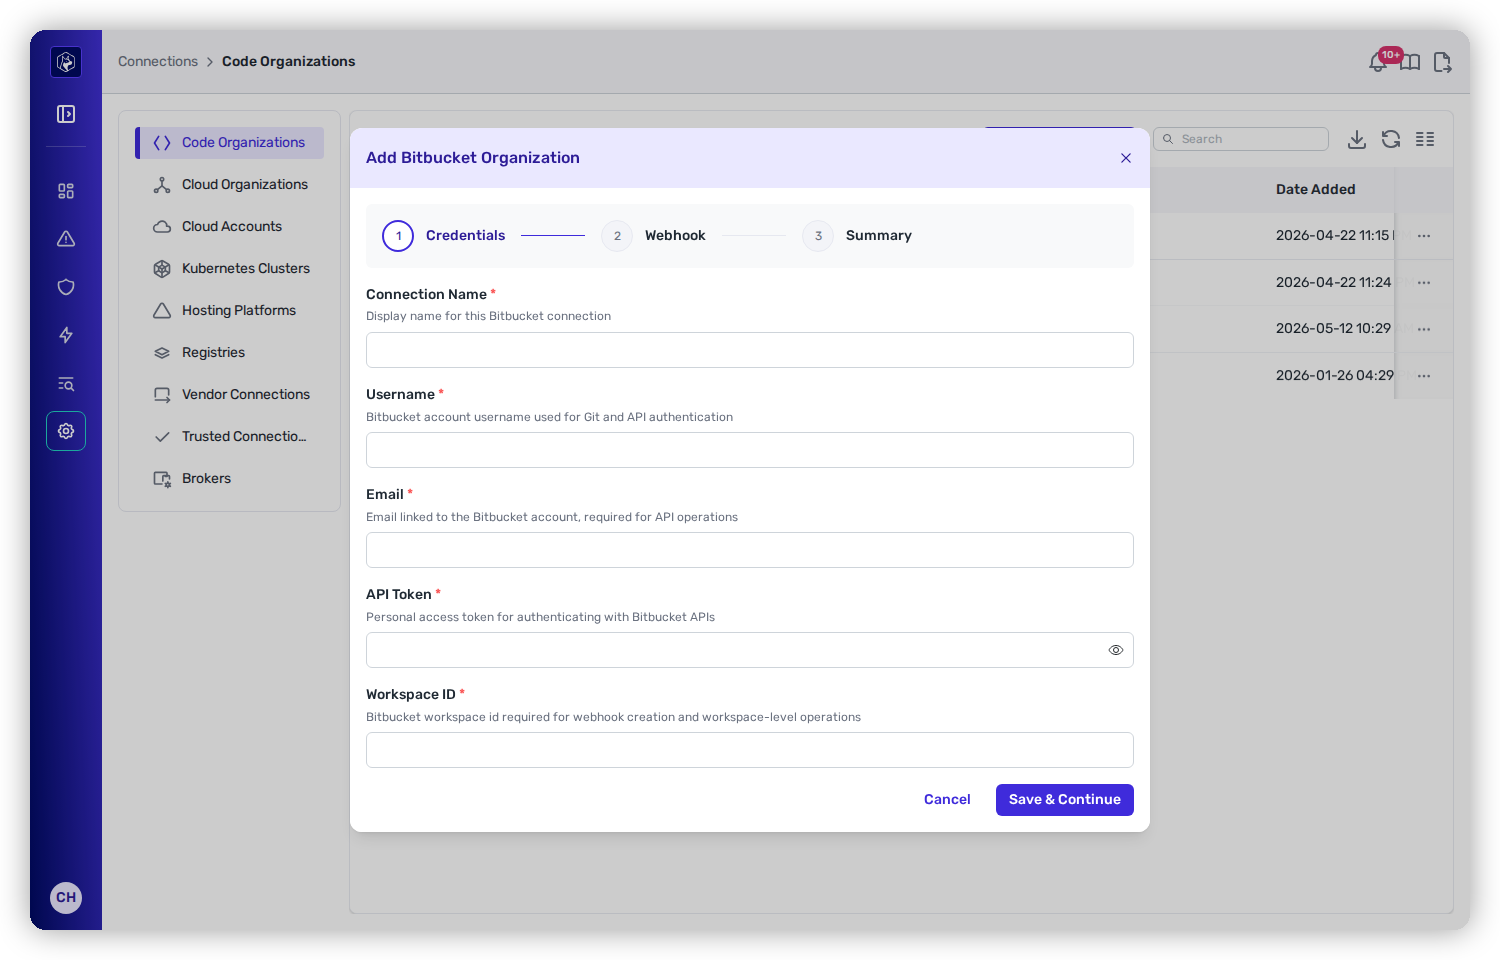1500x960 pixels.
Task: Click the sign-out document icon in the header
Action: tap(1442, 62)
